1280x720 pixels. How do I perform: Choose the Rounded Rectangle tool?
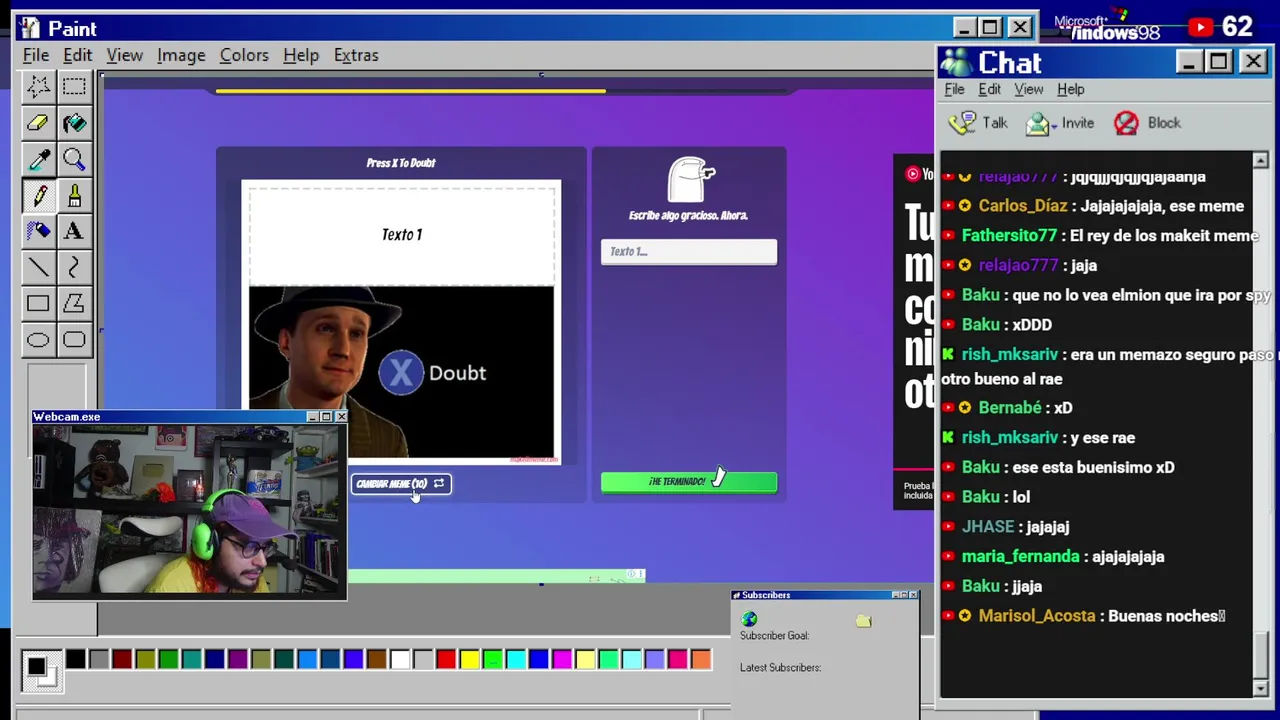click(74, 339)
